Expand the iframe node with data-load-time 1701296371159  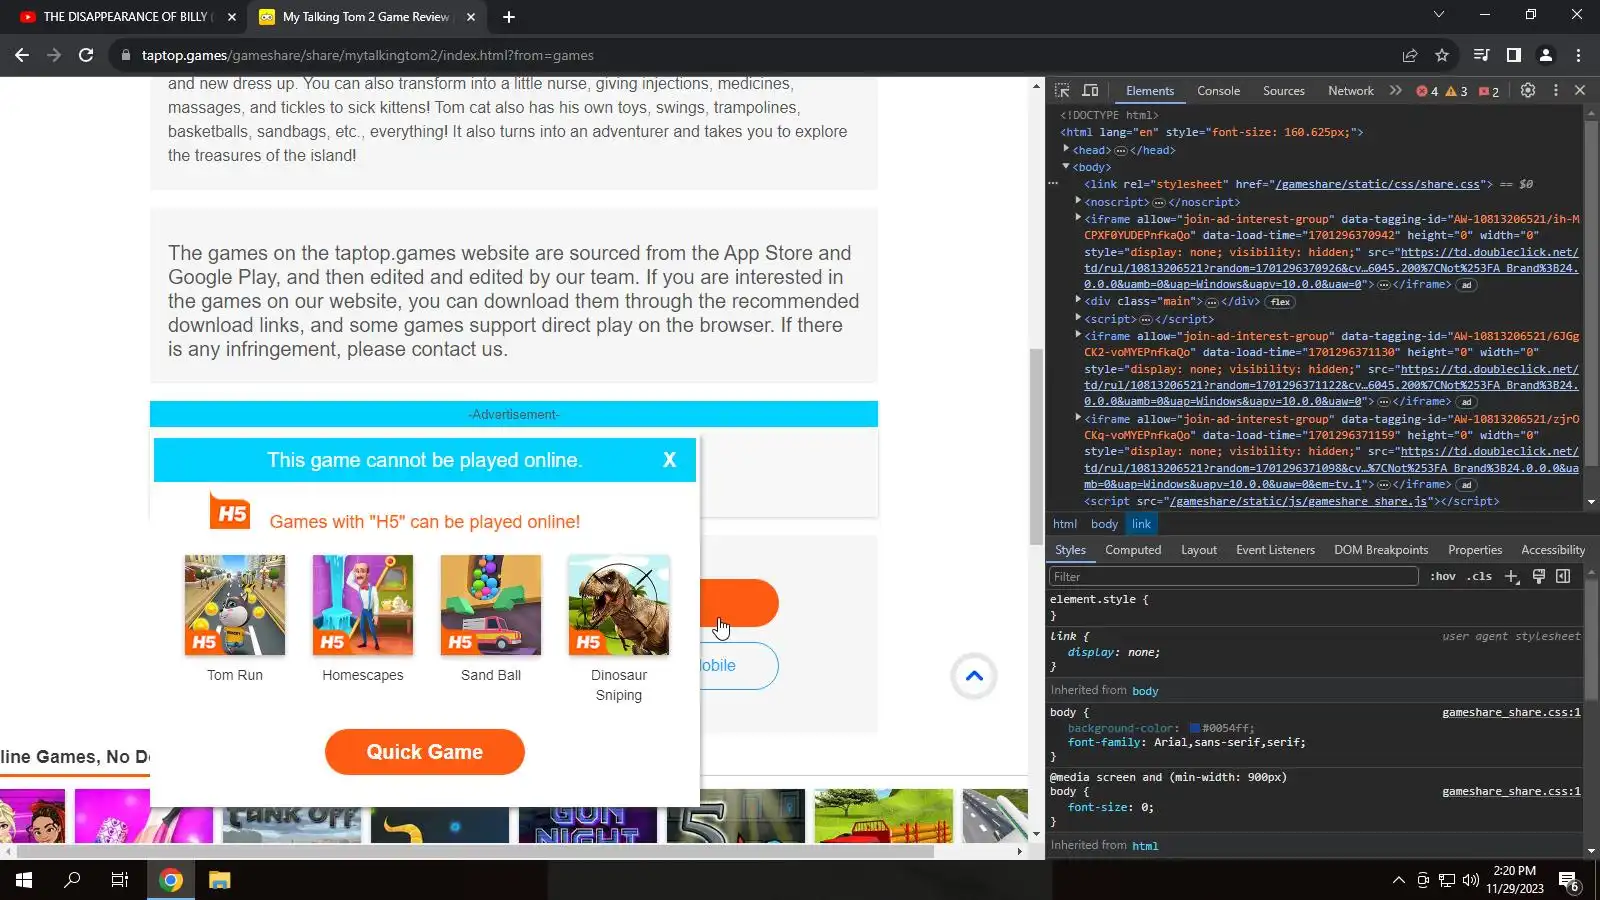click(x=1078, y=418)
